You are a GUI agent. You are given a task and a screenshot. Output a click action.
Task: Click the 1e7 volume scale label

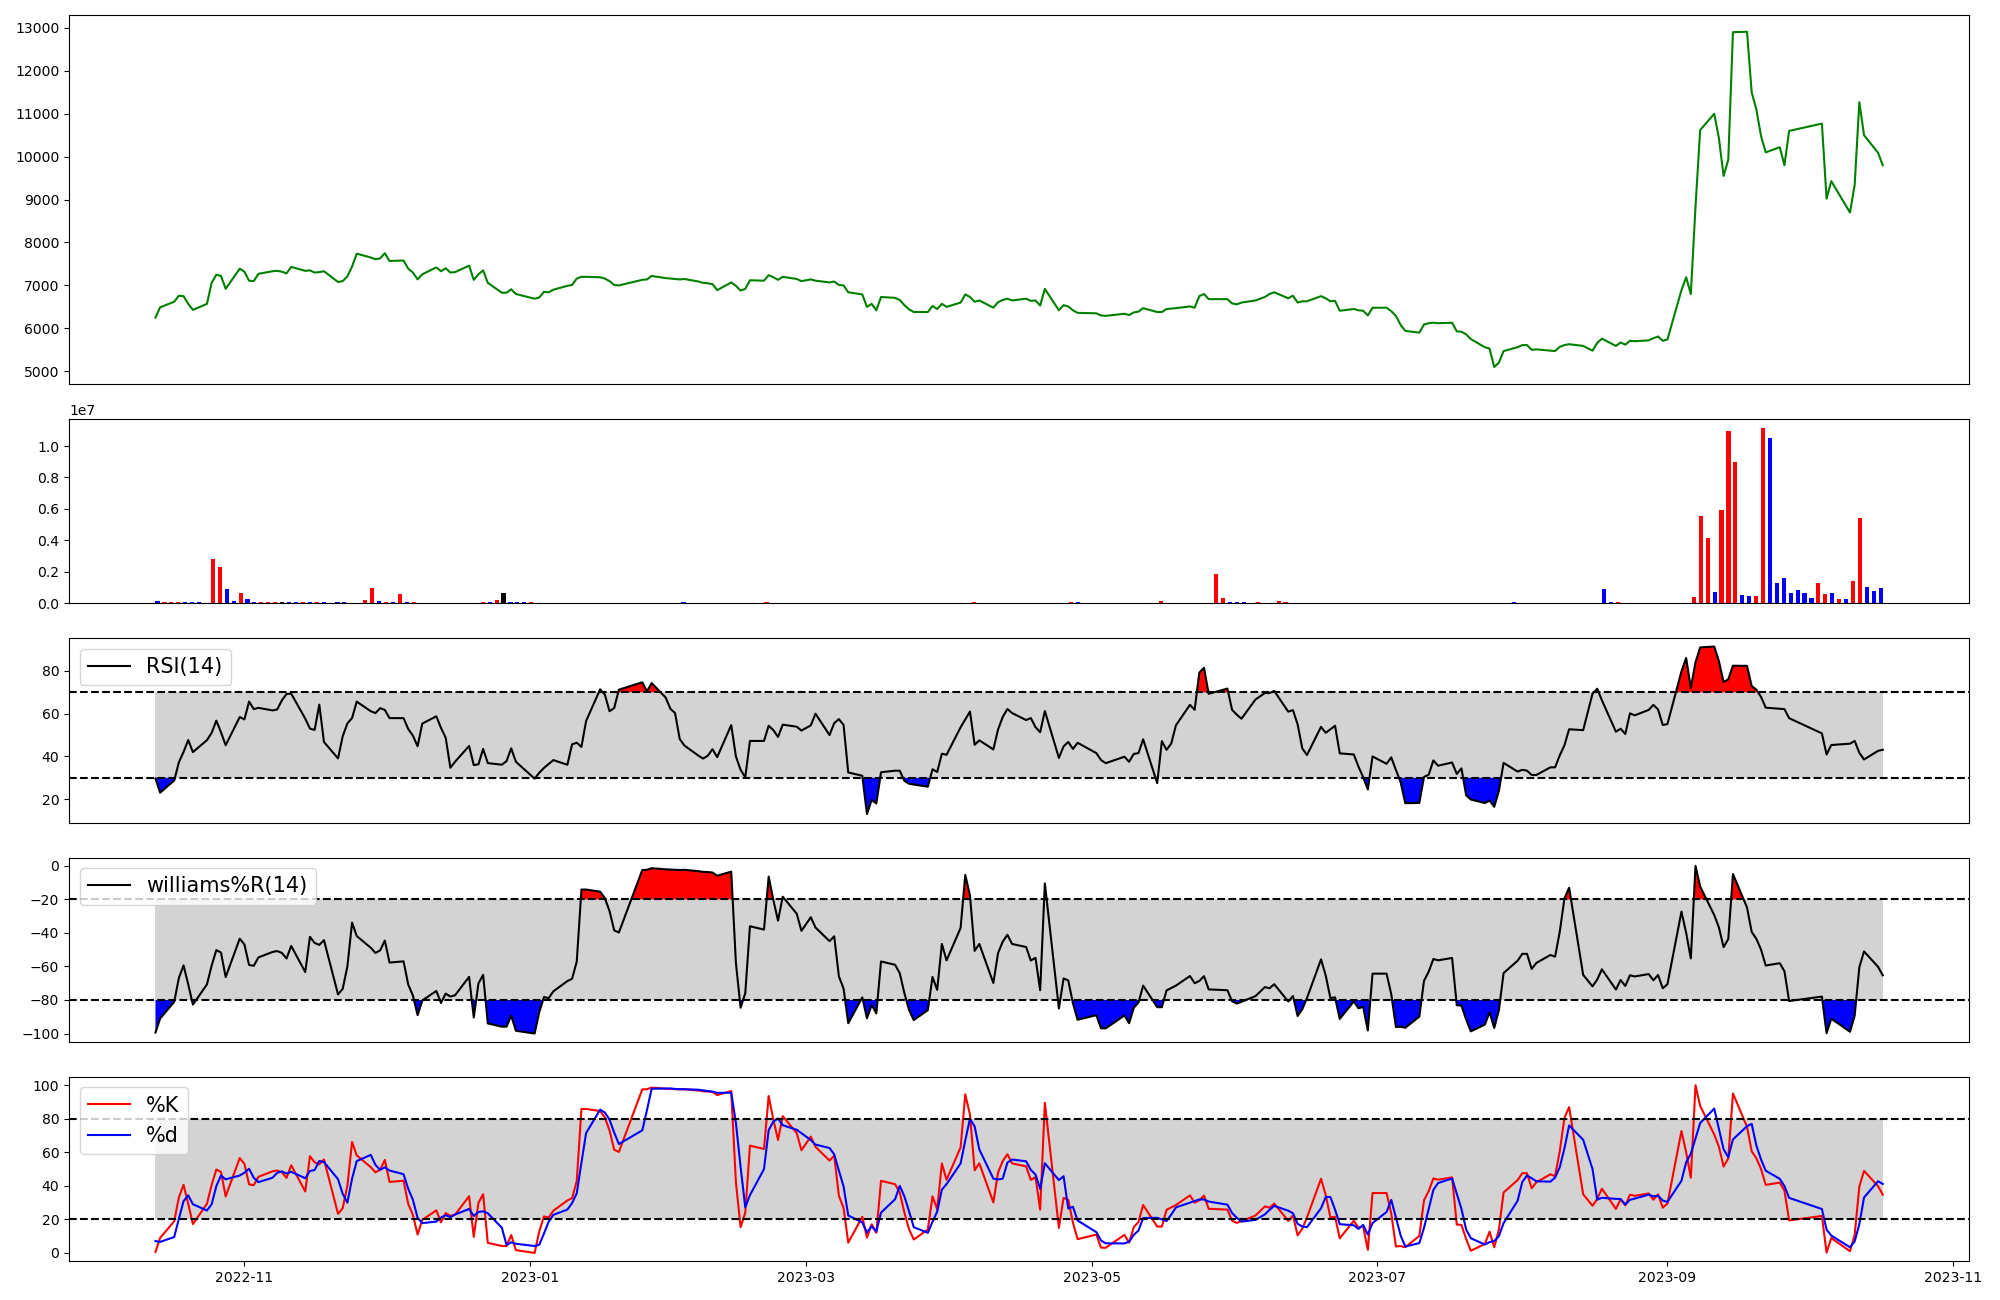(x=82, y=410)
